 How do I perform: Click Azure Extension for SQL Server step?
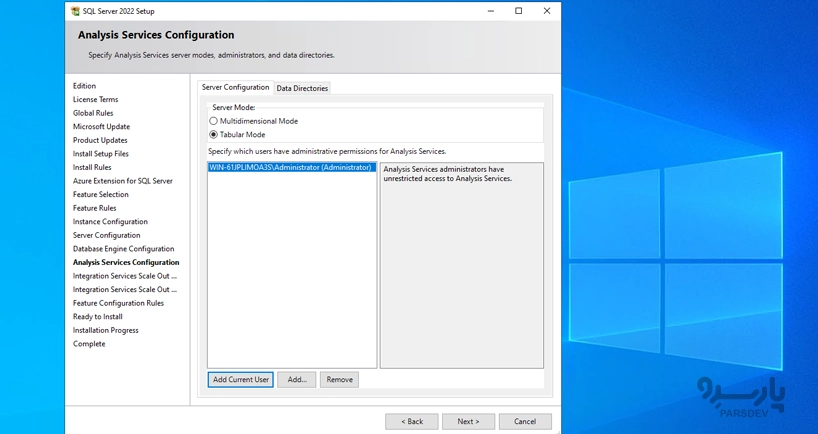click(122, 181)
